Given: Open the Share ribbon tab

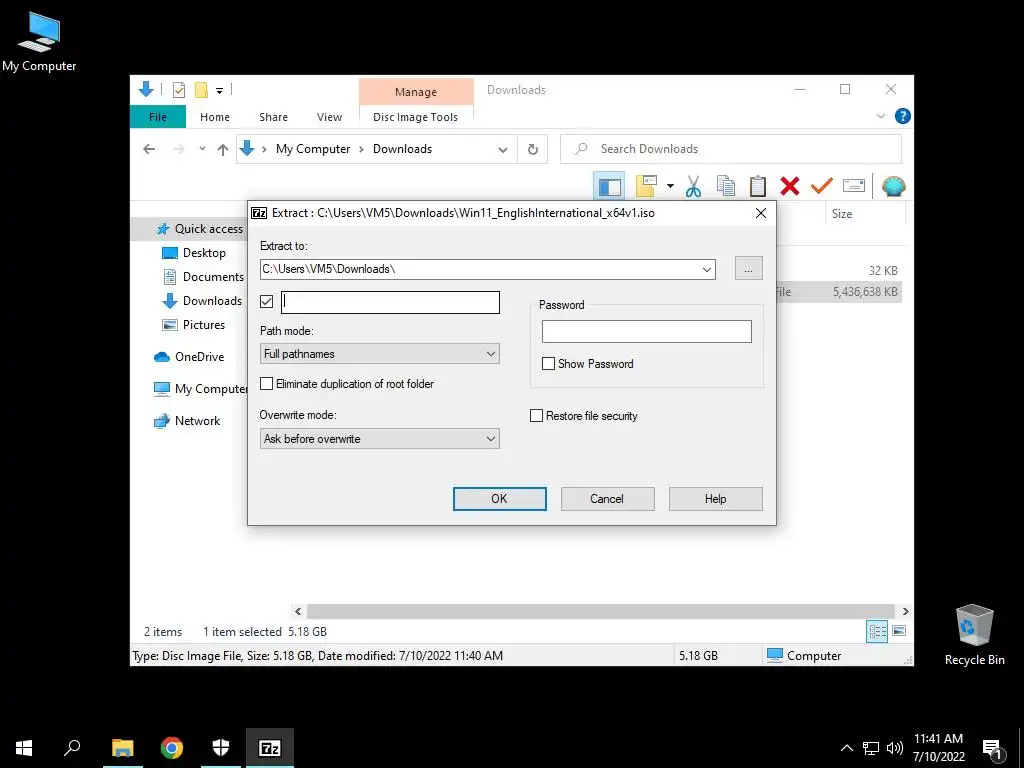Looking at the screenshot, I should 273,117.
